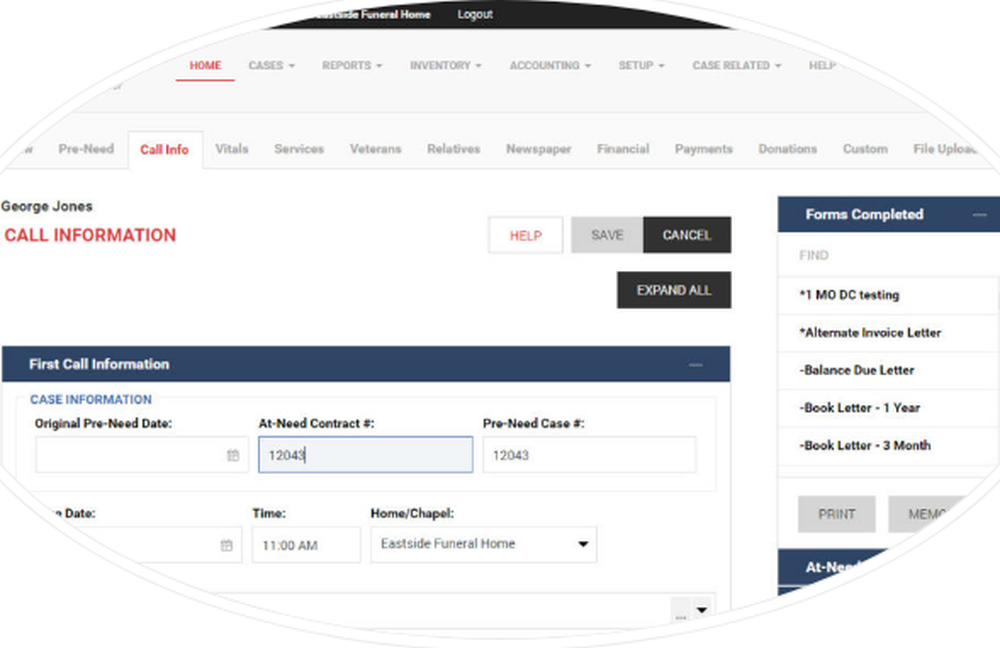The image size is (1000, 648).
Task: Open the SETUP menu
Action: [641, 66]
